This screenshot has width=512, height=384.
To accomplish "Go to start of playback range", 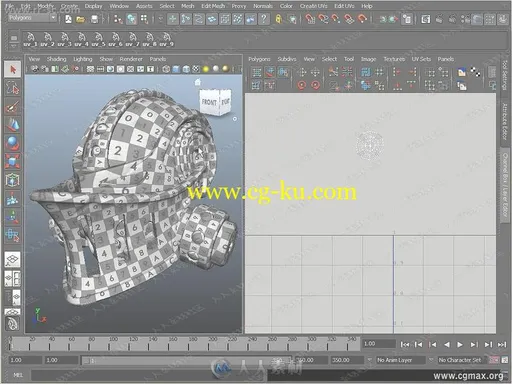I will (405, 344).
